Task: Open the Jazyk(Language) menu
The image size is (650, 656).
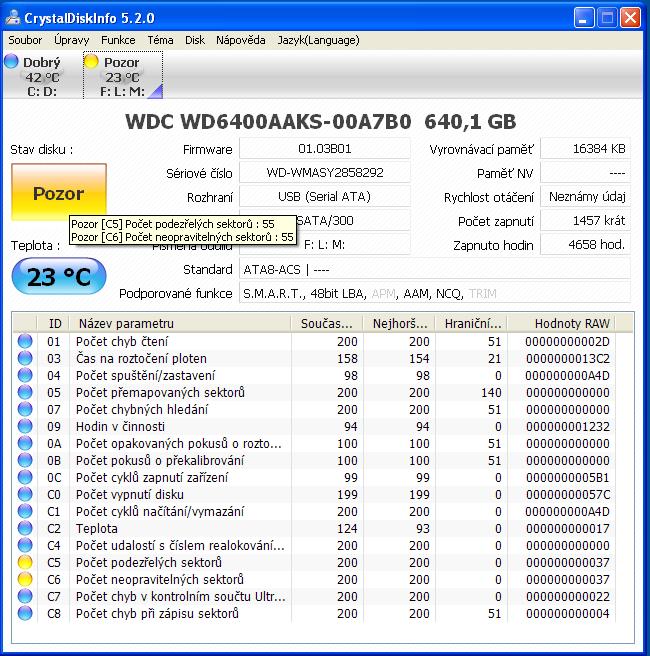Action: (318, 40)
